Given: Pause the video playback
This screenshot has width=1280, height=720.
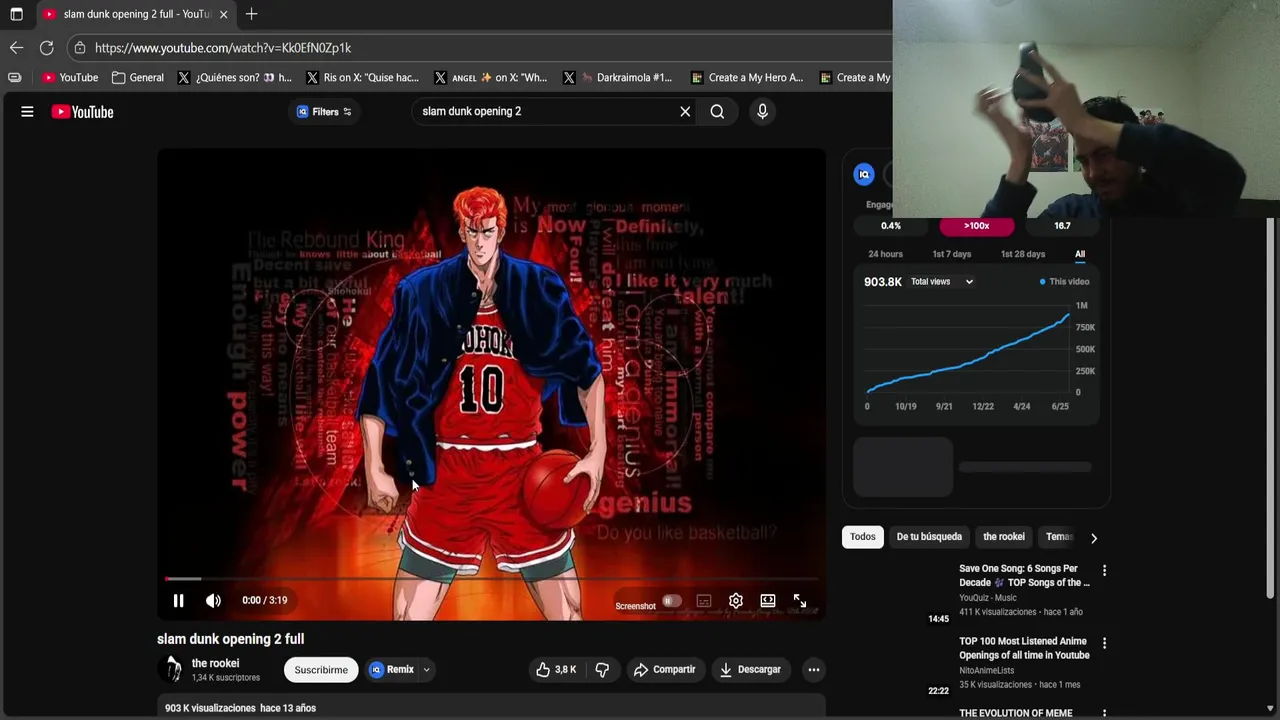Looking at the screenshot, I should 178,600.
